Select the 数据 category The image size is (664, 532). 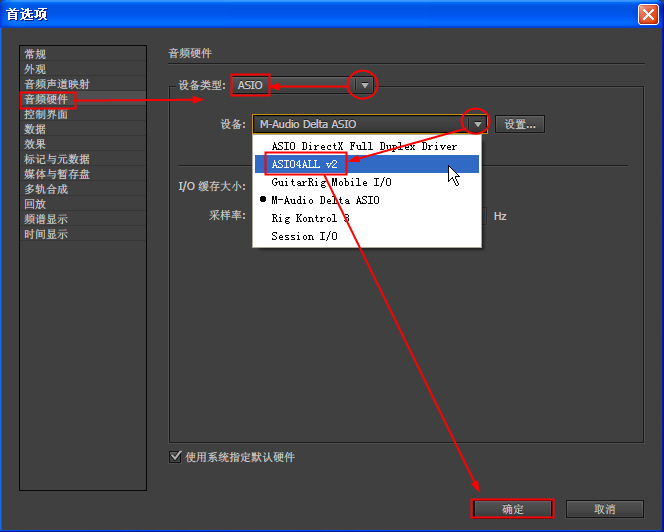tap(83, 129)
